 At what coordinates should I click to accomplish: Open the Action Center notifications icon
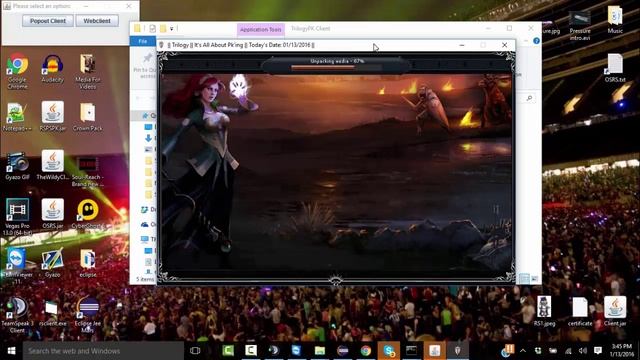click(598, 351)
